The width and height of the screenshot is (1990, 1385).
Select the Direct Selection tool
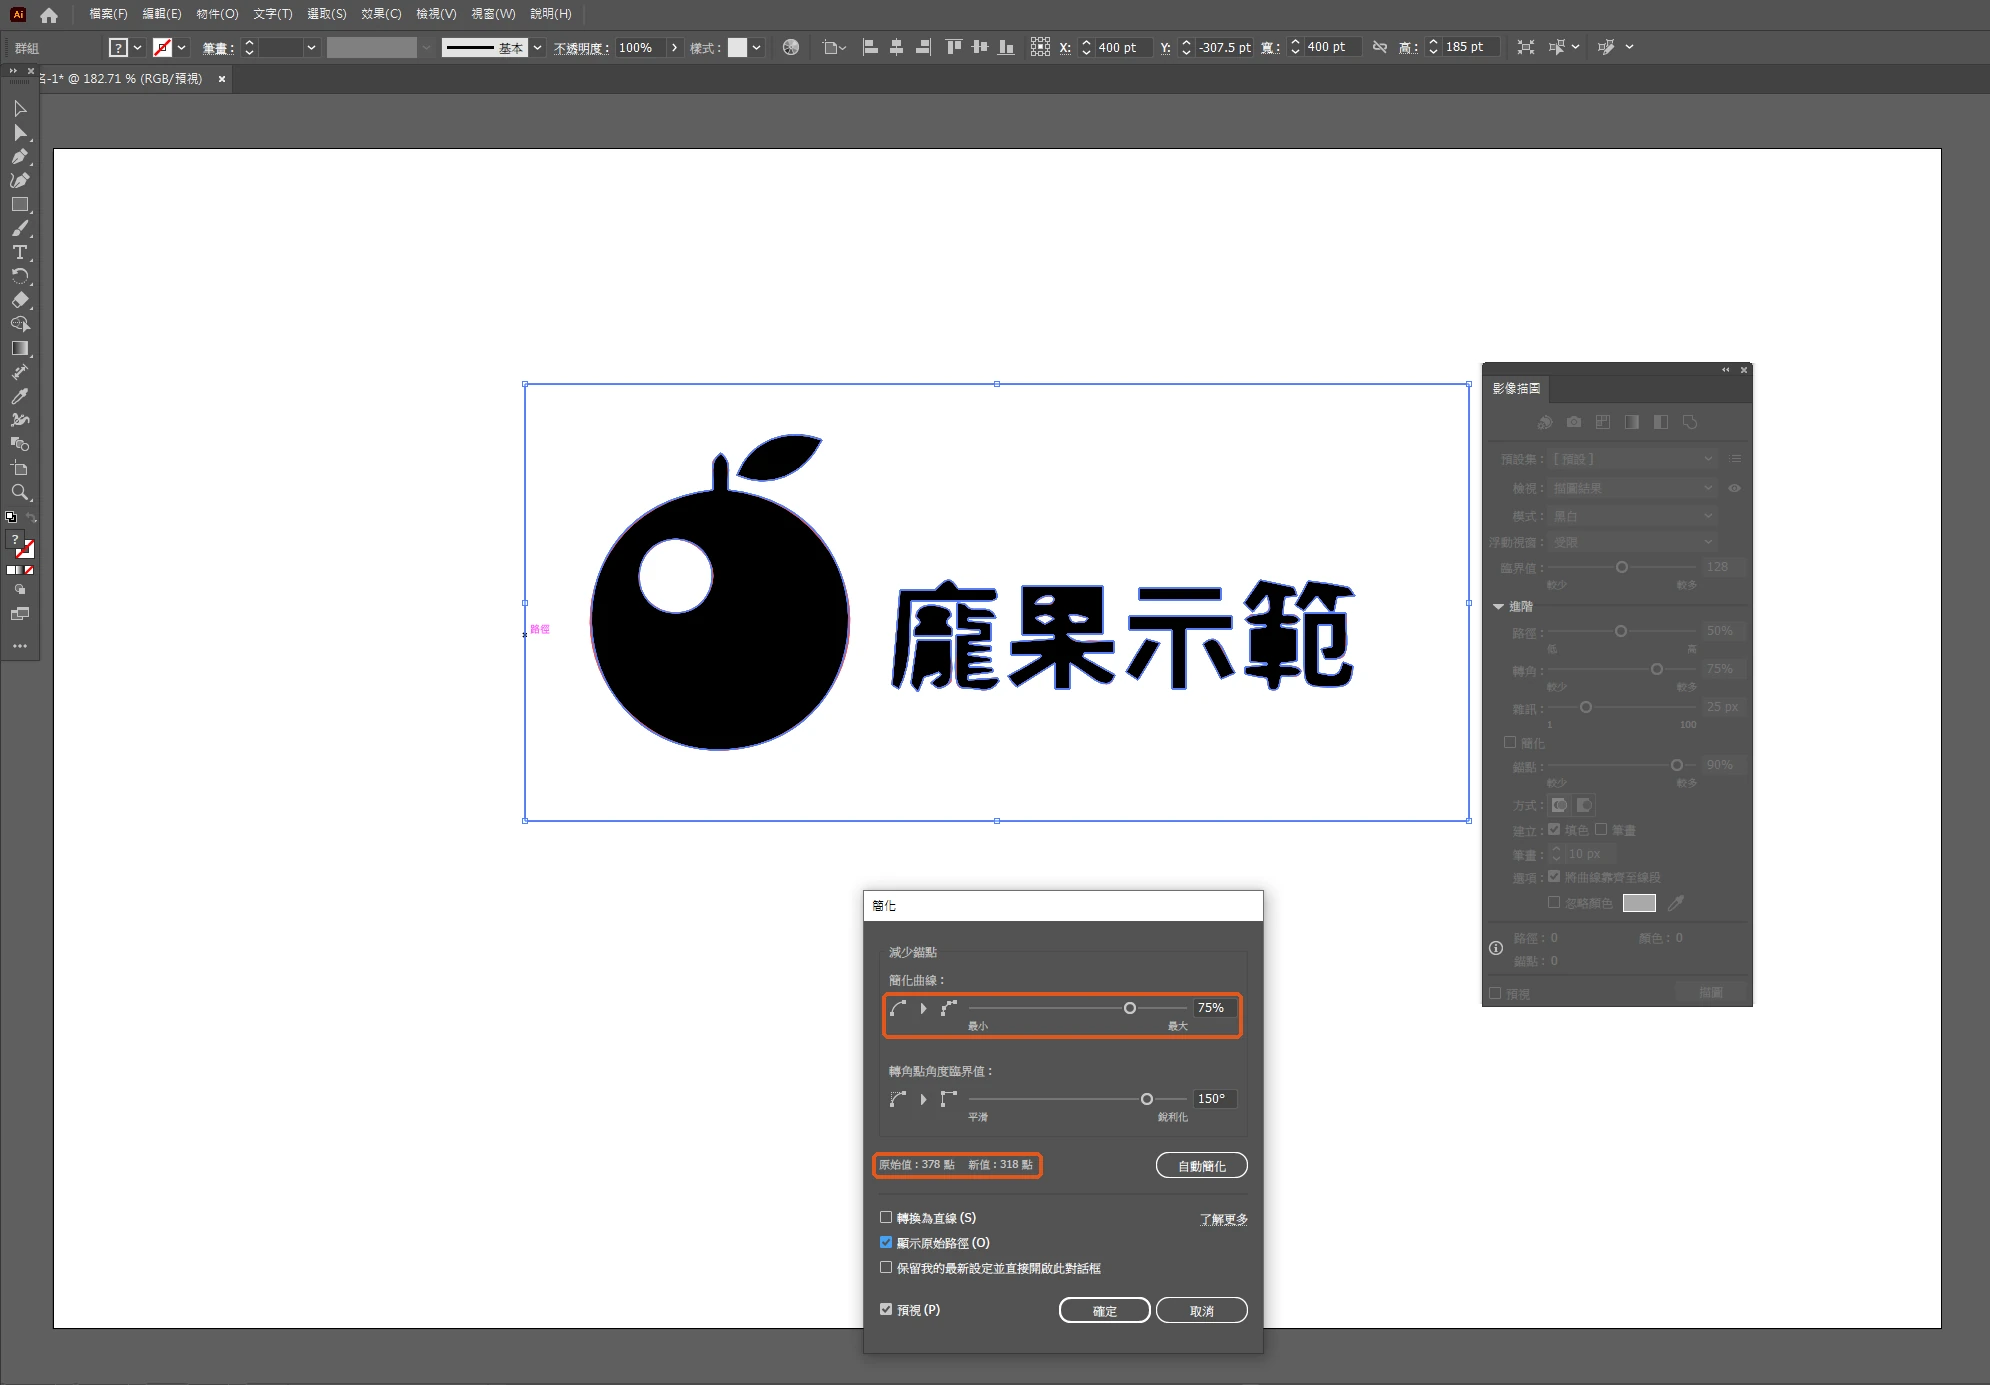pyautogui.click(x=19, y=132)
